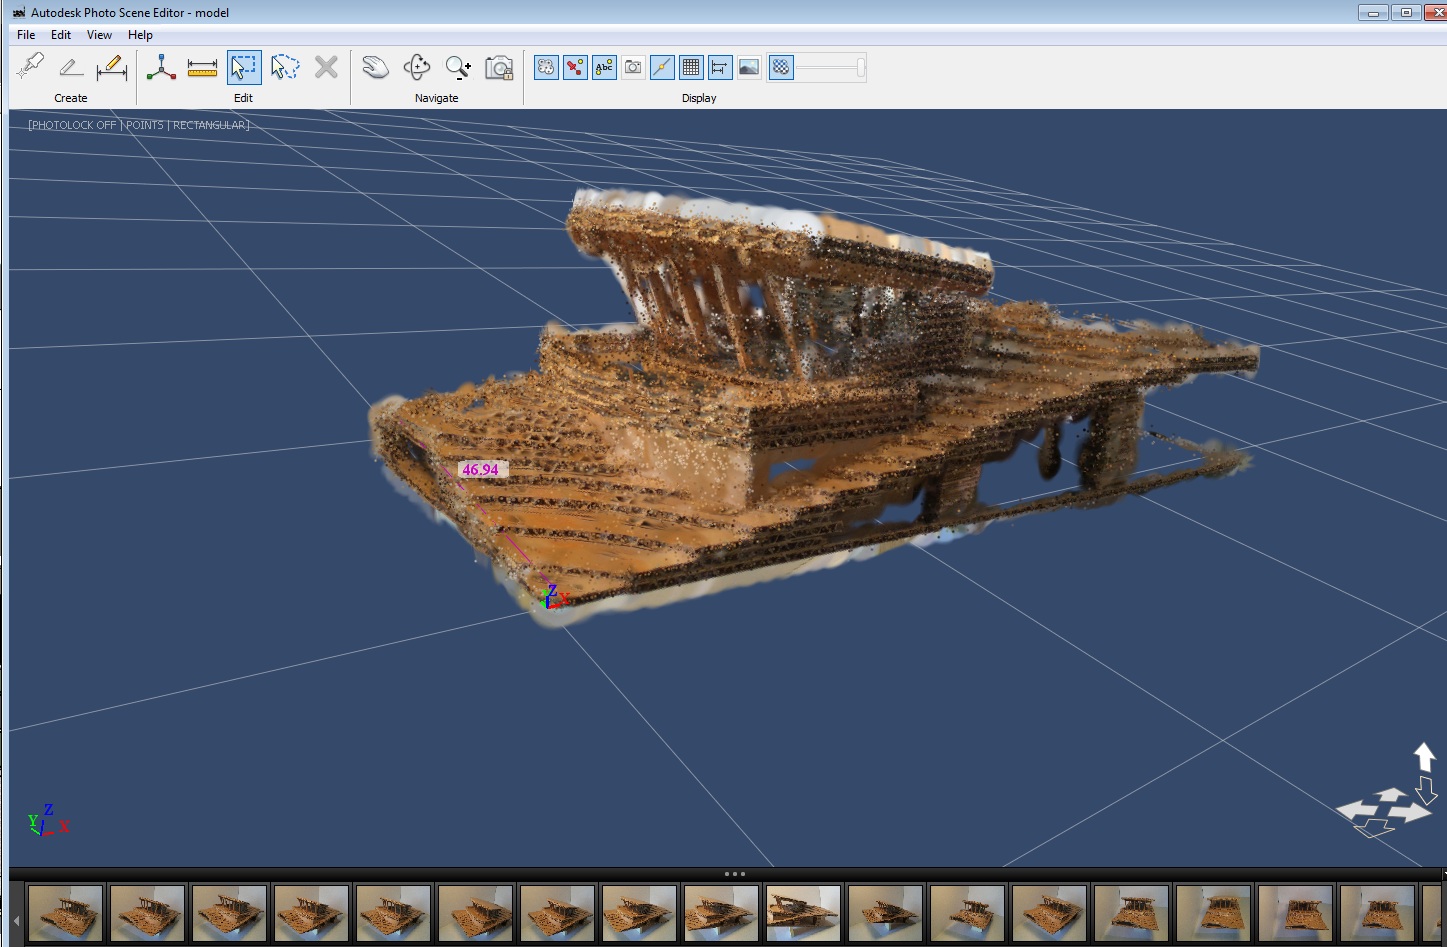Select the reference point pin tool
The width and height of the screenshot is (1447, 947).
[31, 67]
